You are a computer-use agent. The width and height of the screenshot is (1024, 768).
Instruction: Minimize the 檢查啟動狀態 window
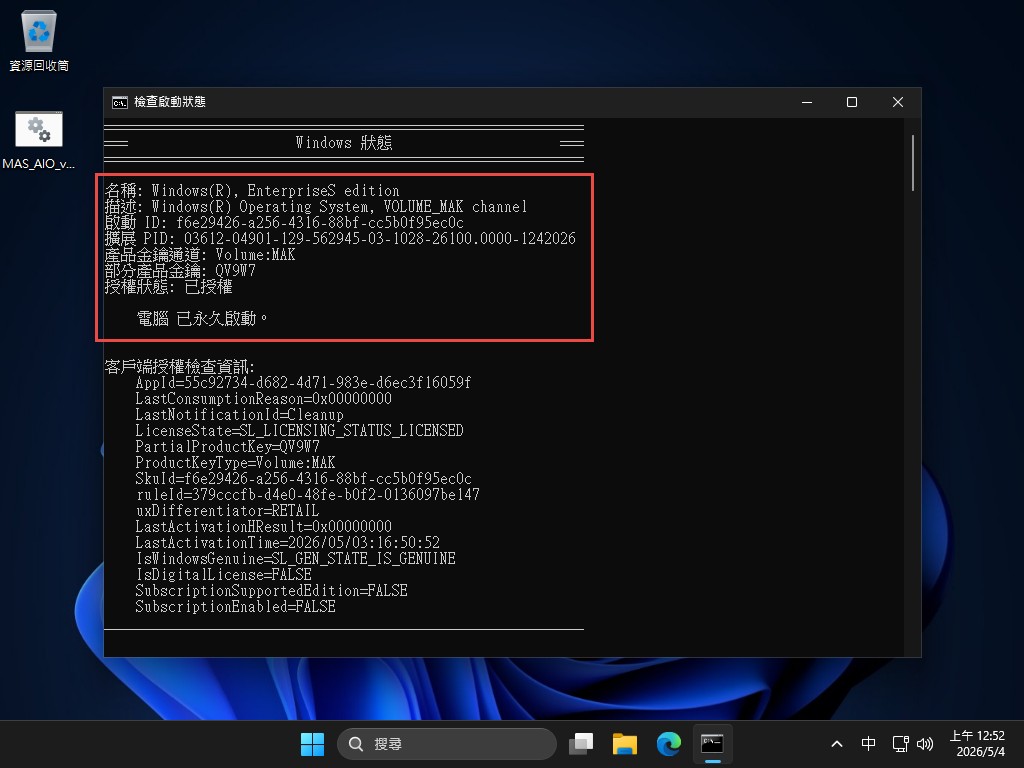coord(807,102)
